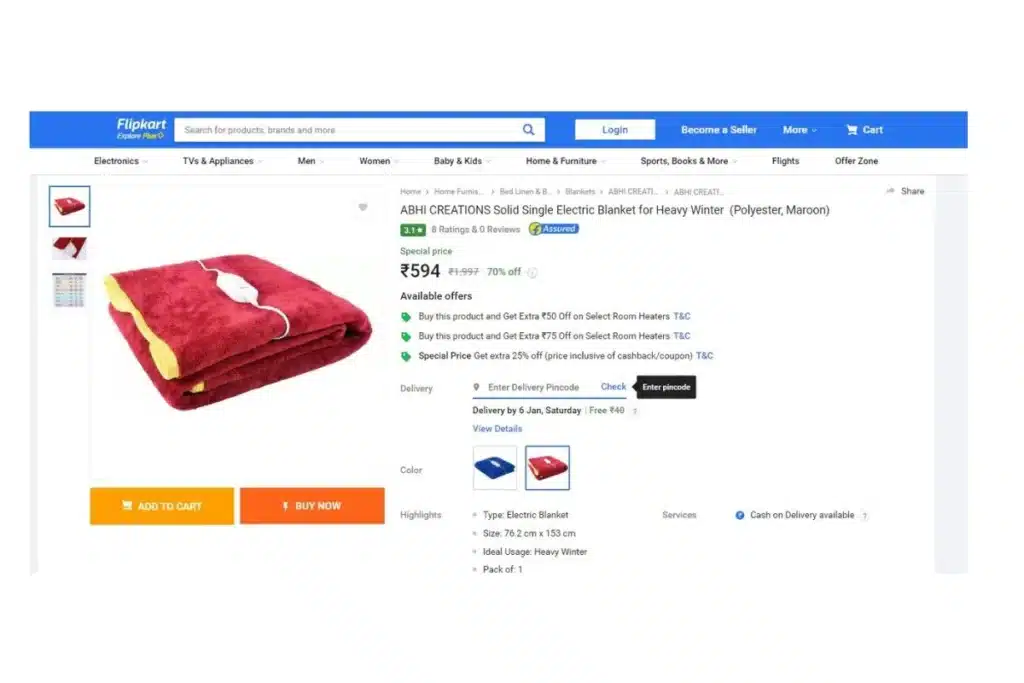Image resolution: width=1024 pixels, height=683 pixels.
Task: Click the Flipkart Assured badge
Action: pyautogui.click(x=554, y=229)
